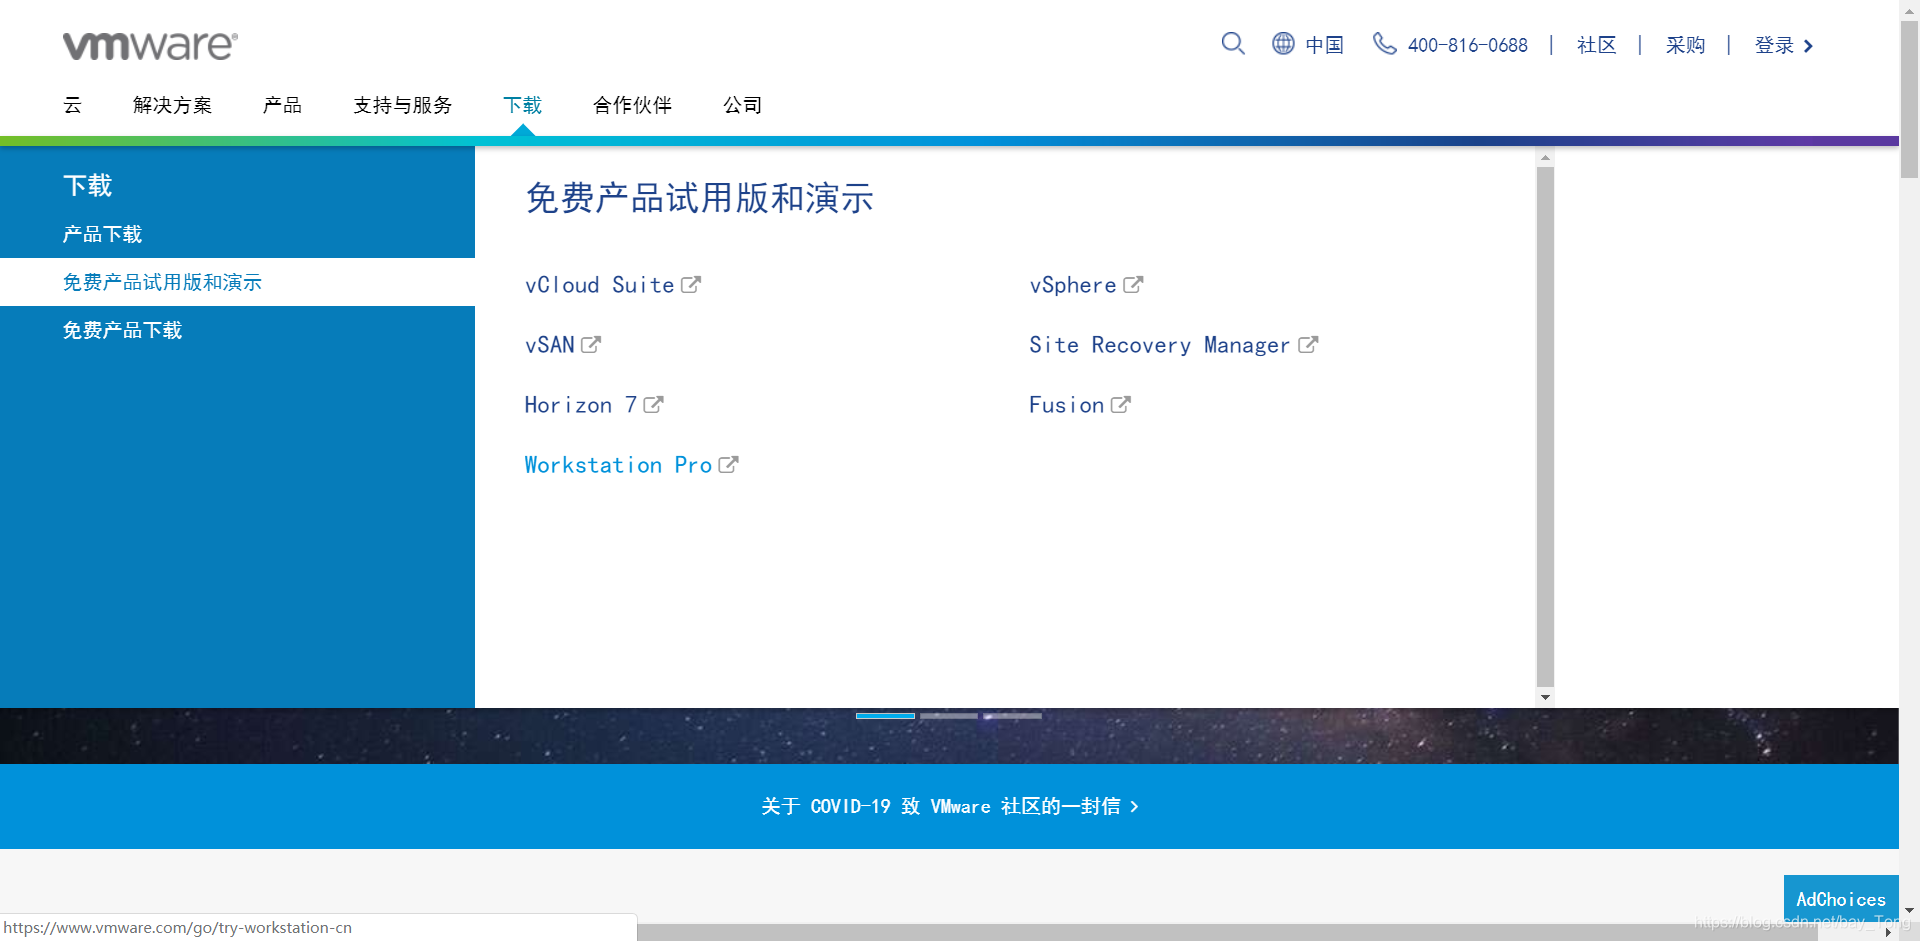This screenshot has height=941, width=1920.
Task: Open the 社区 link
Action: point(1596,45)
